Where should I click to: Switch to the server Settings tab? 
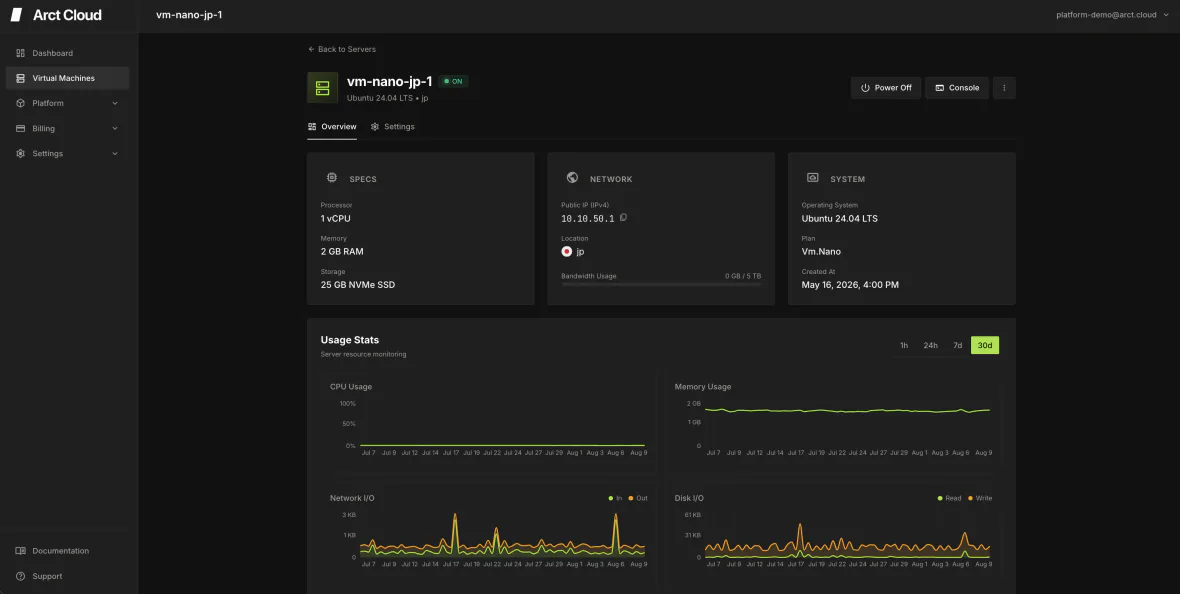pos(392,126)
